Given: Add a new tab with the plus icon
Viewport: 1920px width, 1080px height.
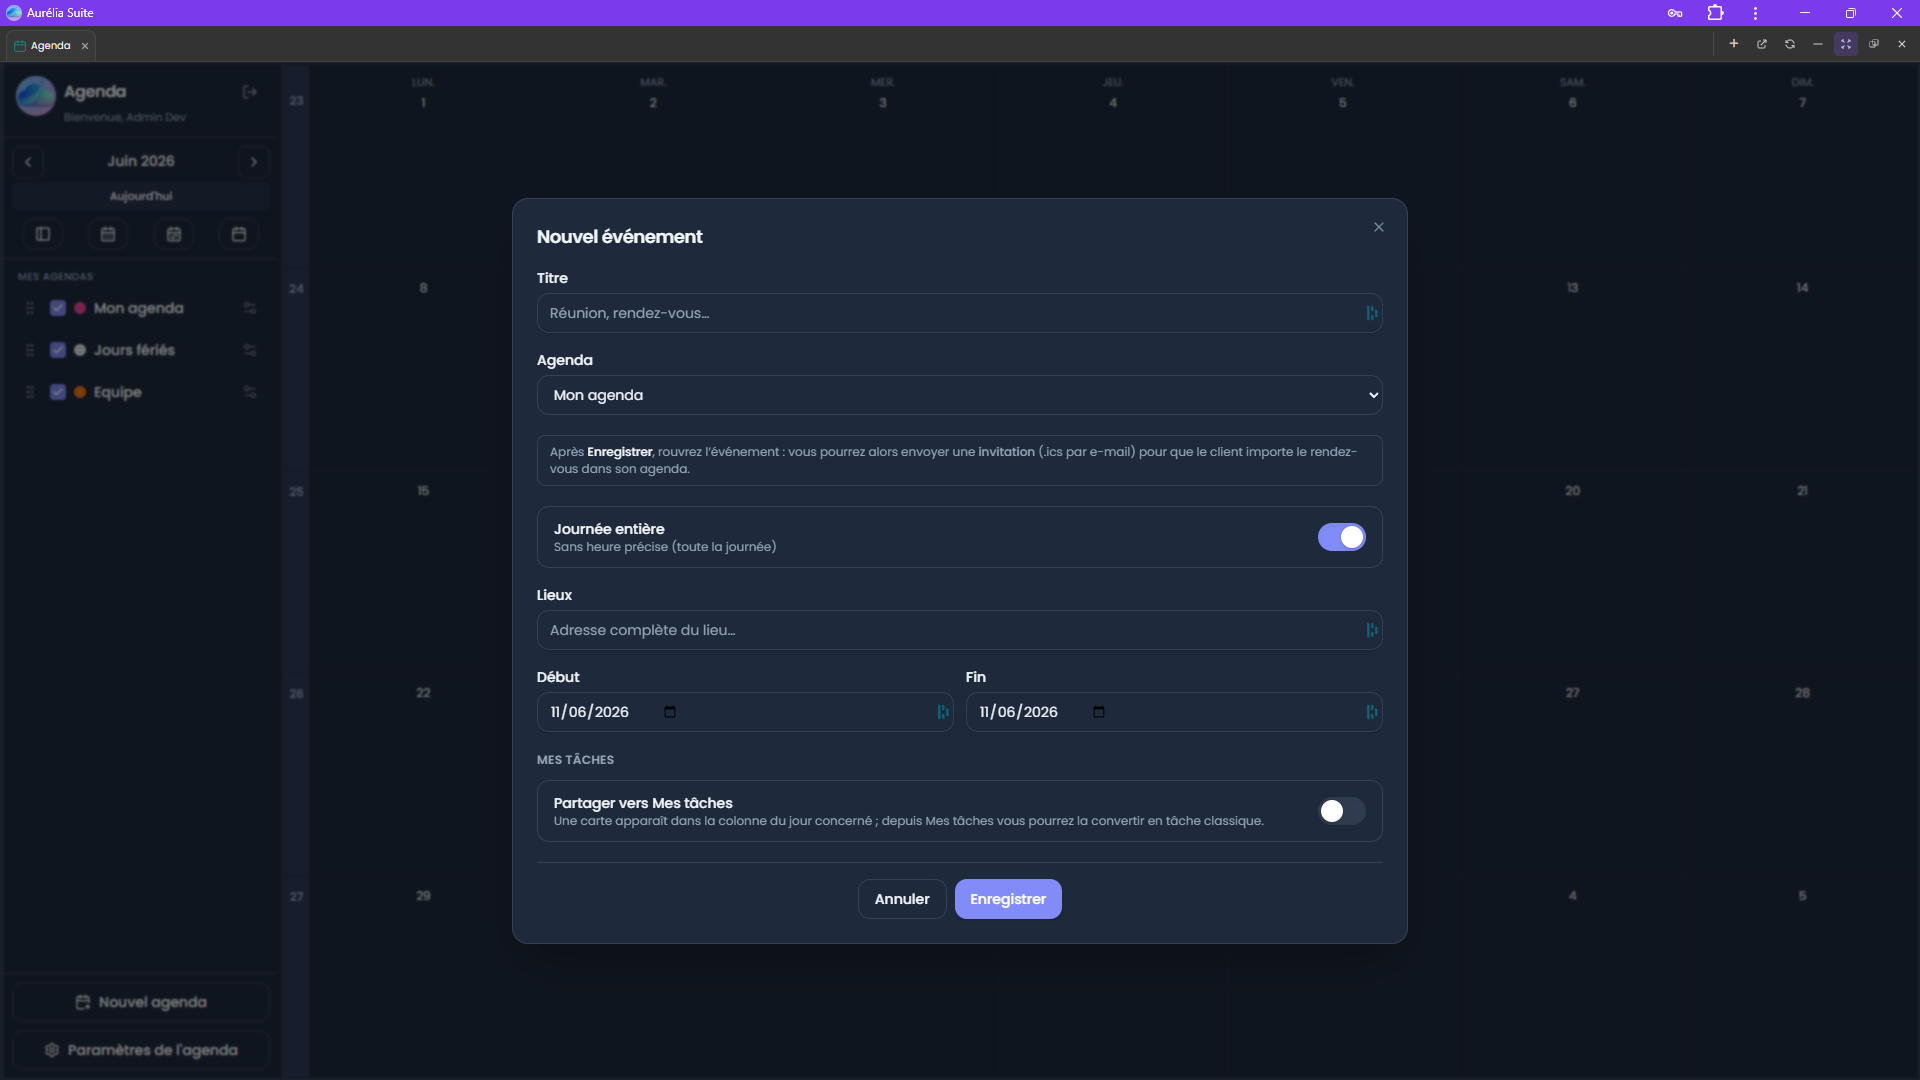Looking at the screenshot, I should pyautogui.click(x=1734, y=44).
